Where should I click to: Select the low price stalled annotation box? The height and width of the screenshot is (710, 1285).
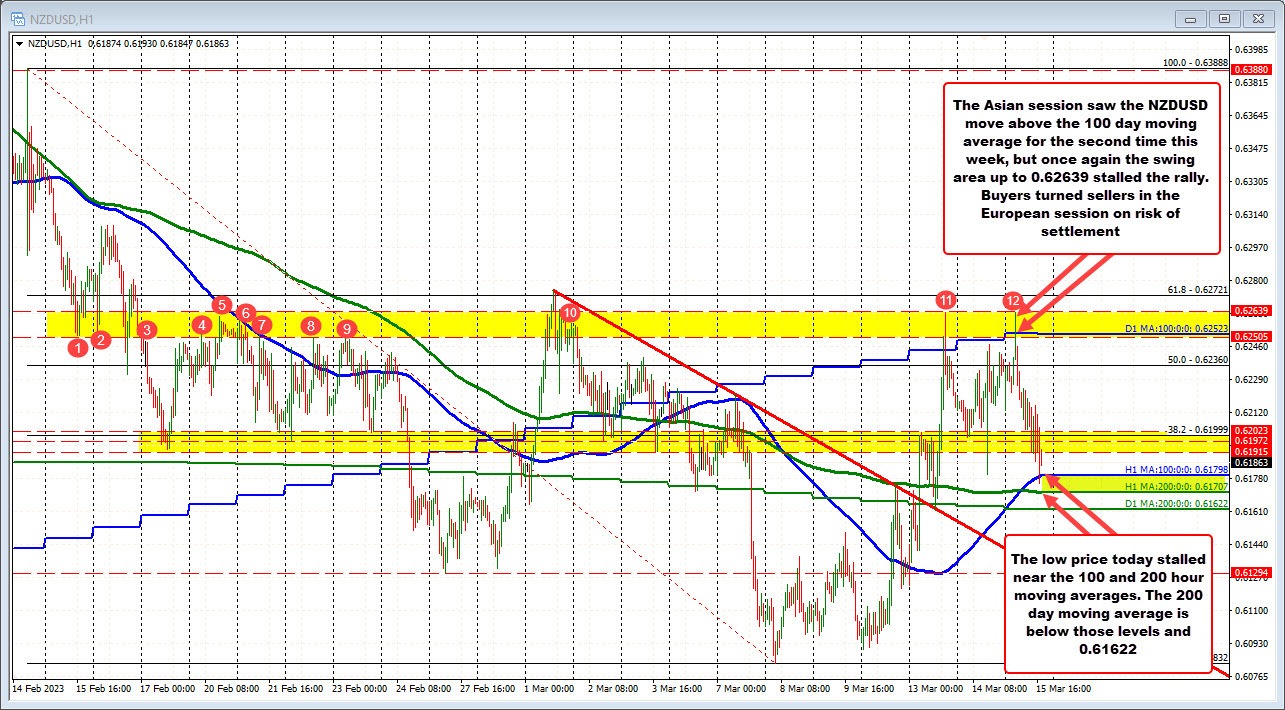pos(1110,603)
